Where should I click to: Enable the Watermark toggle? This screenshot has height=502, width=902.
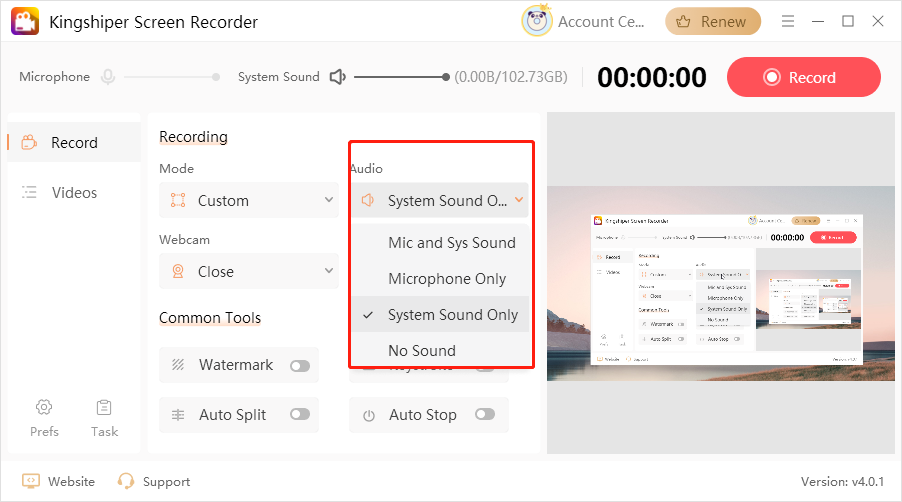point(300,366)
